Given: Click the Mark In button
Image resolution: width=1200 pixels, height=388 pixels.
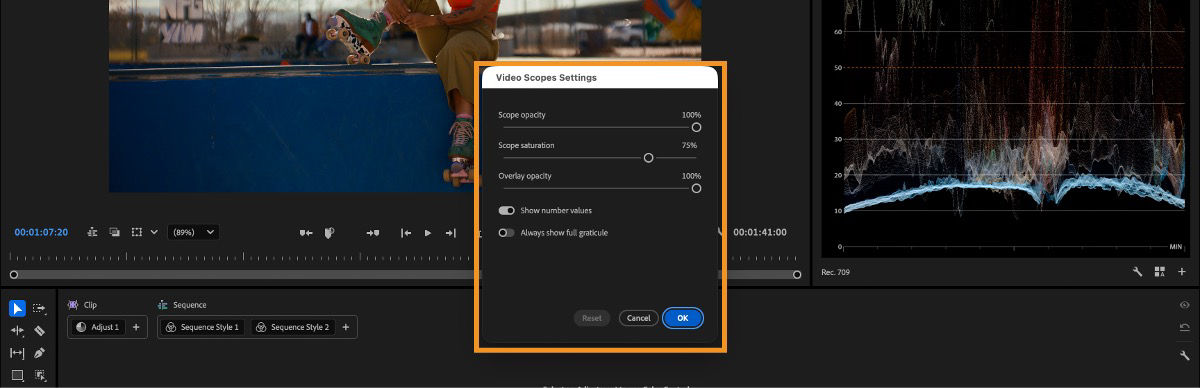Looking at the screenshot, I should [307, 233].
